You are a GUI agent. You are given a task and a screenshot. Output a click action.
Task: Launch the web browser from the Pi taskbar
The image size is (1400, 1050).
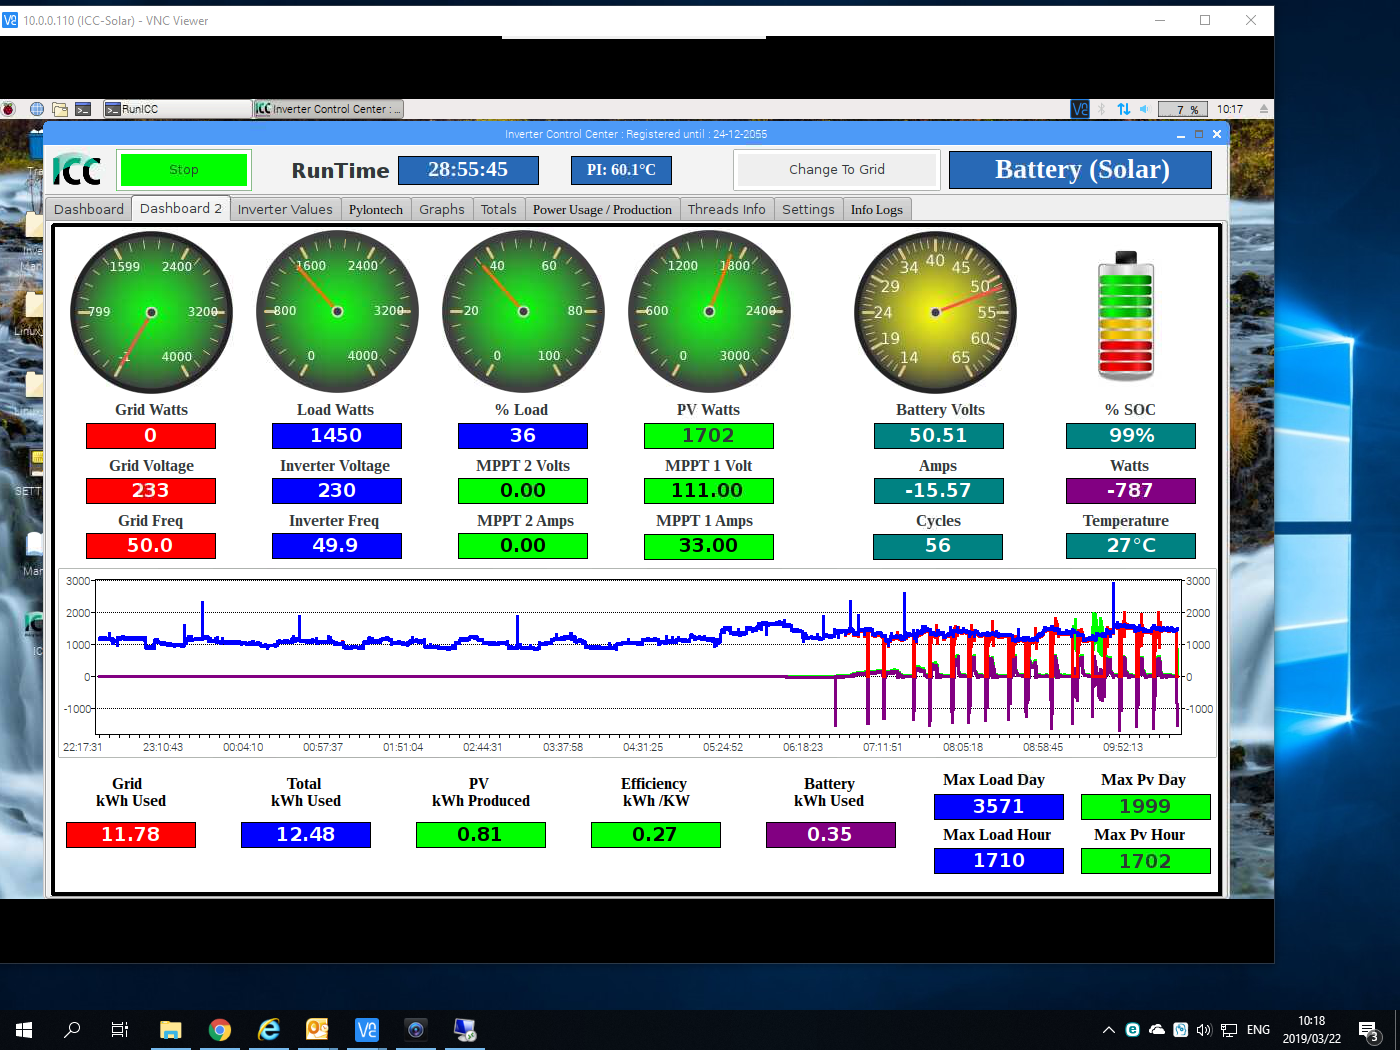click(x=36, y=109)
